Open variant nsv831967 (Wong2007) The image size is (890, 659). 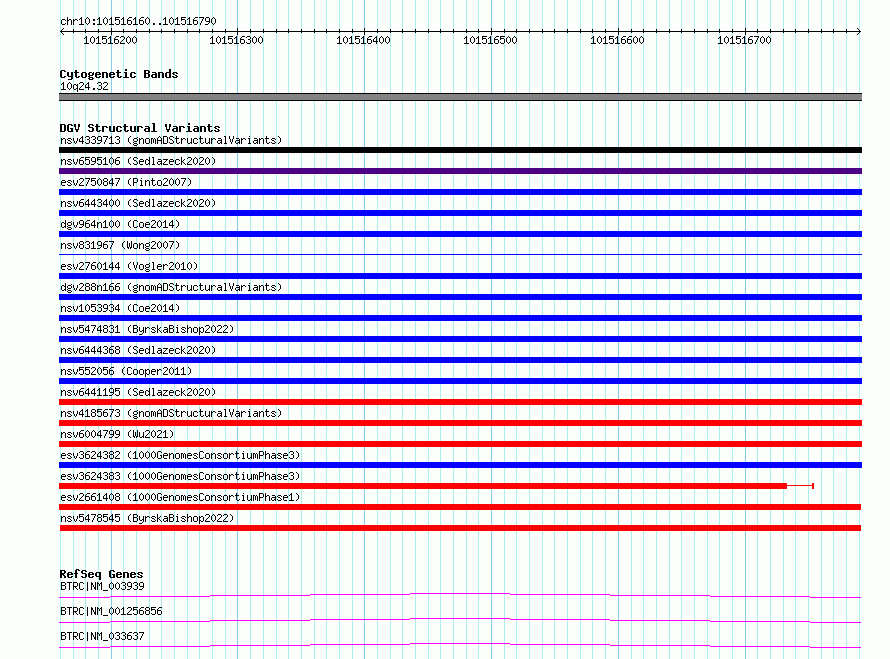click(120, 245)
